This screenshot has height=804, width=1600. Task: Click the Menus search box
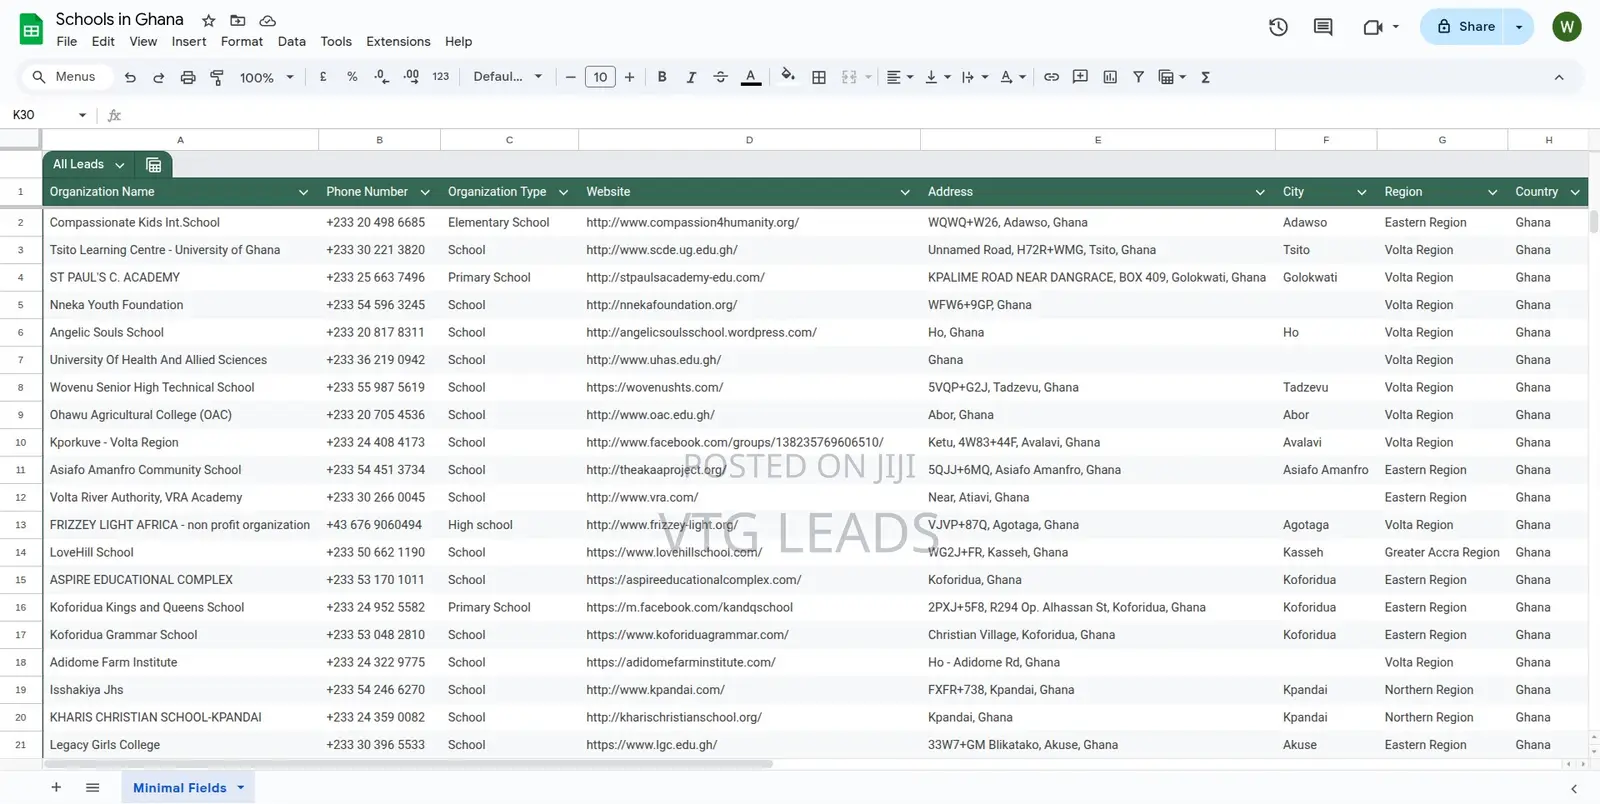click(x=66, y=77)
